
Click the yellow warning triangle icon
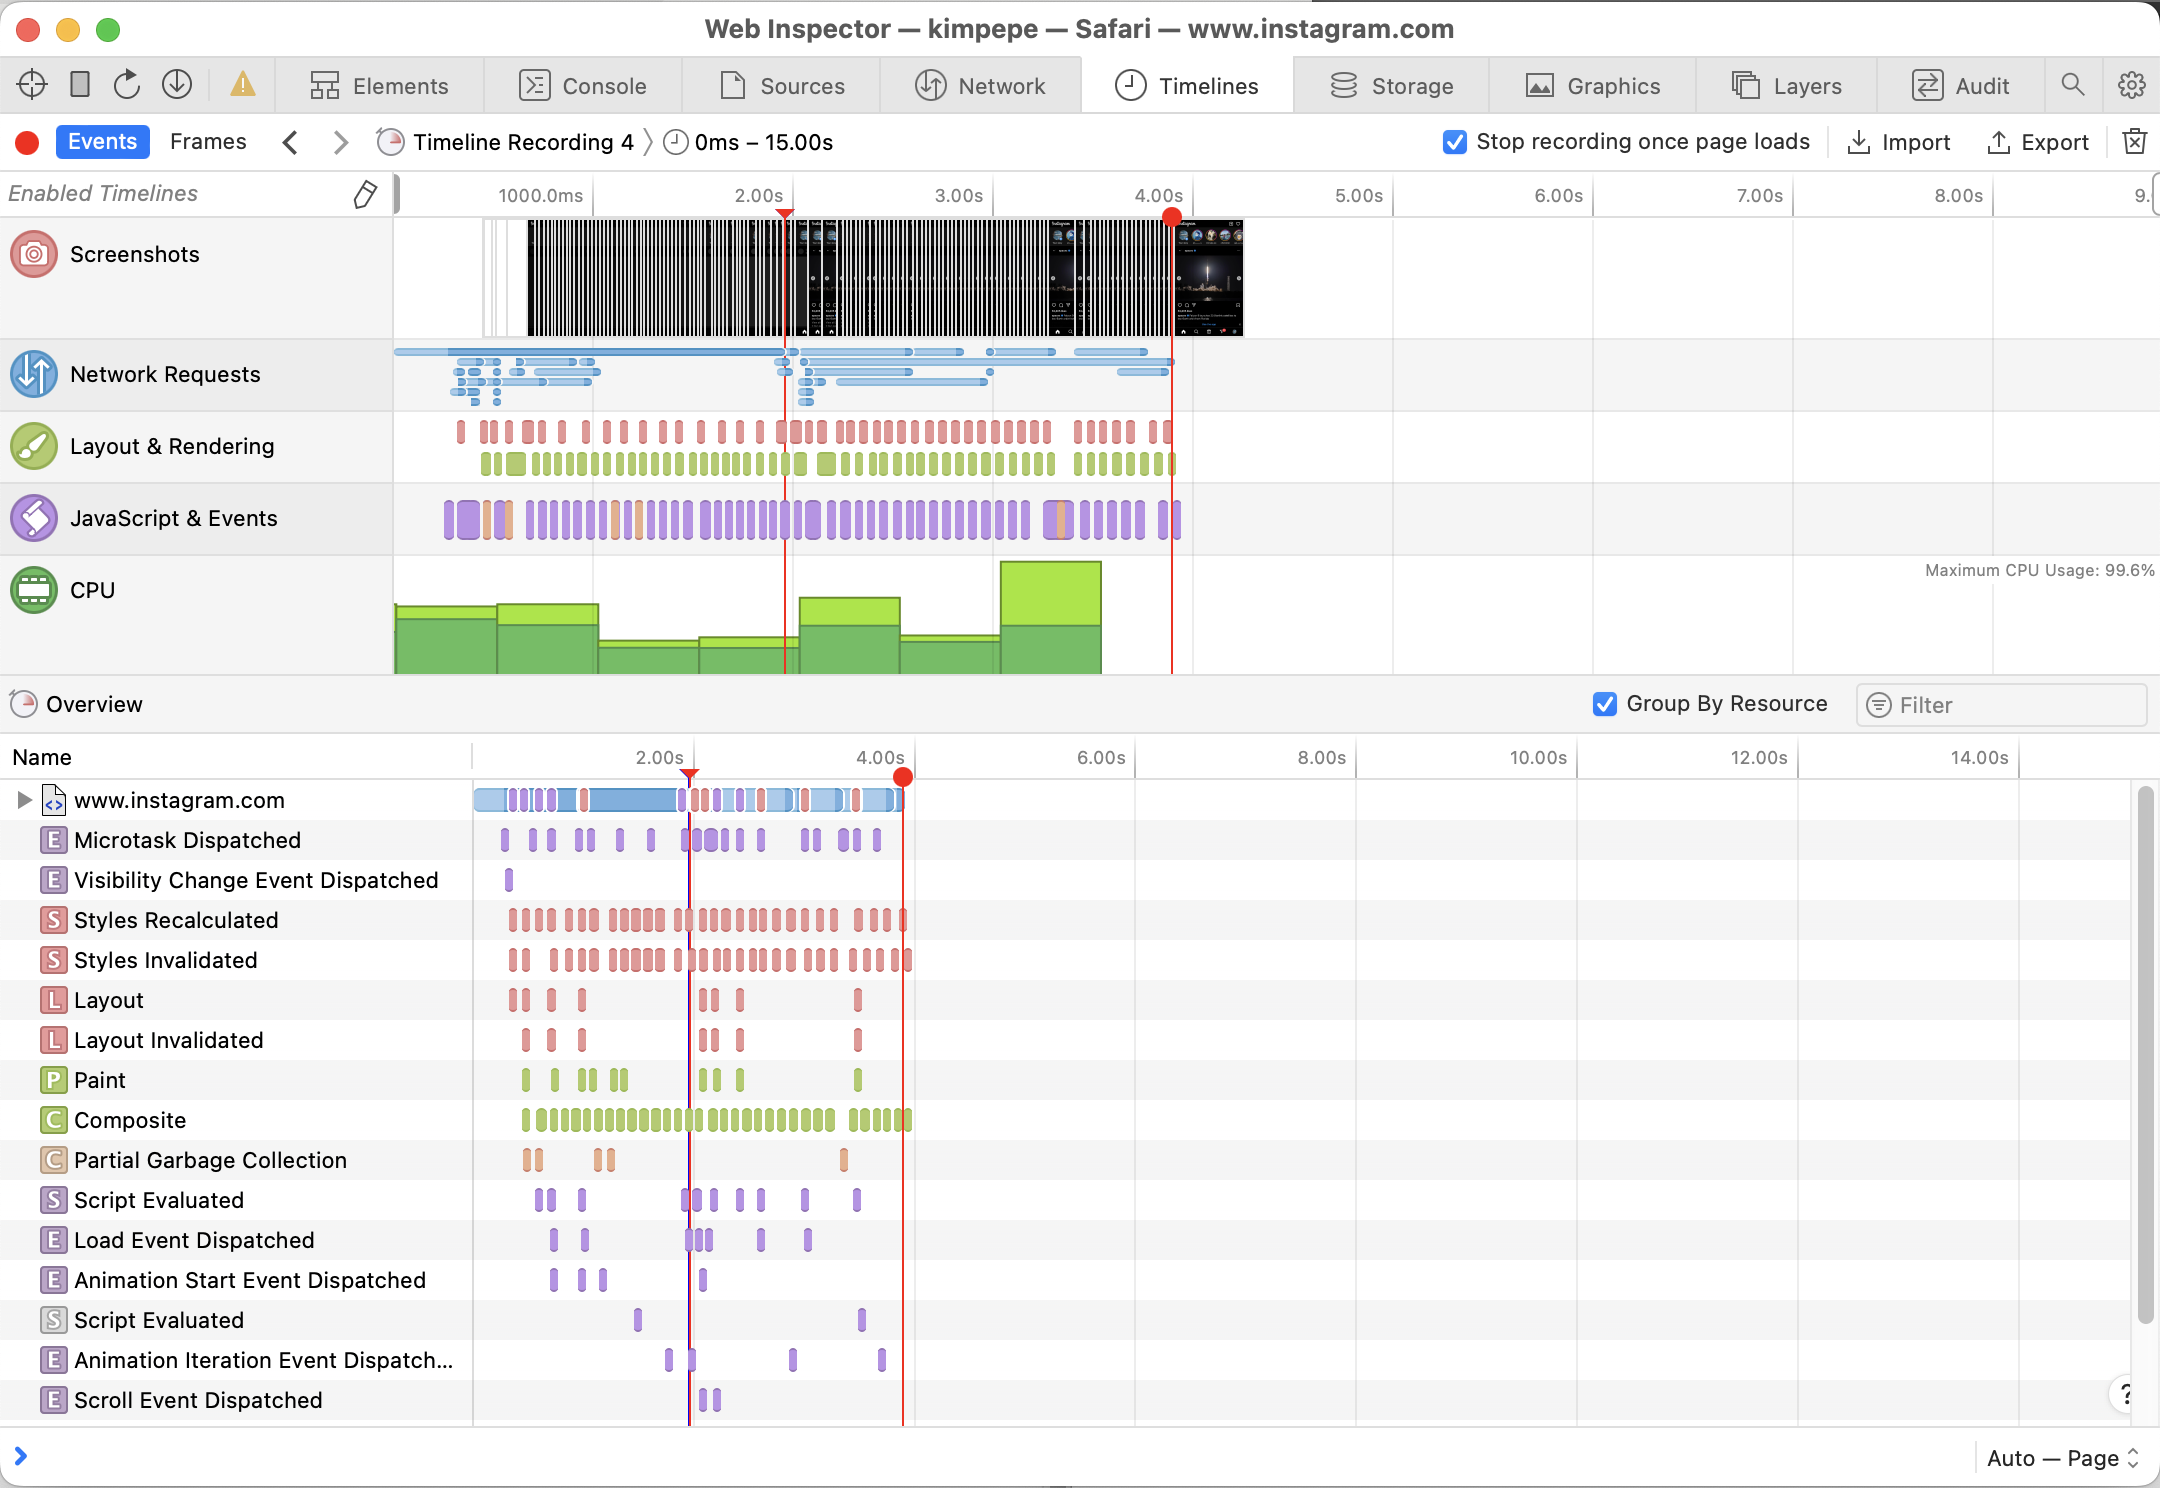click(242, 85)
